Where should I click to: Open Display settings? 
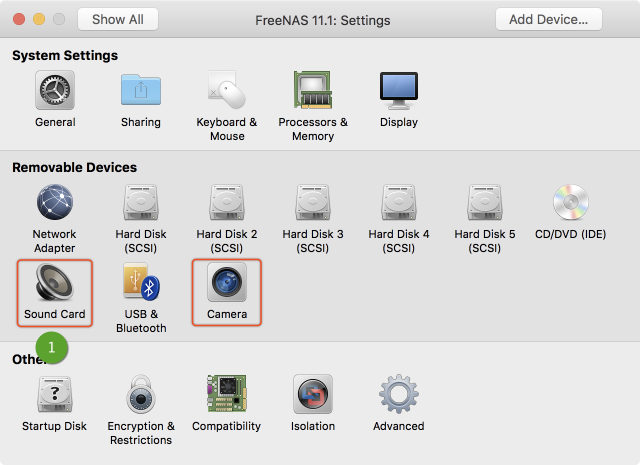point(399,92)
